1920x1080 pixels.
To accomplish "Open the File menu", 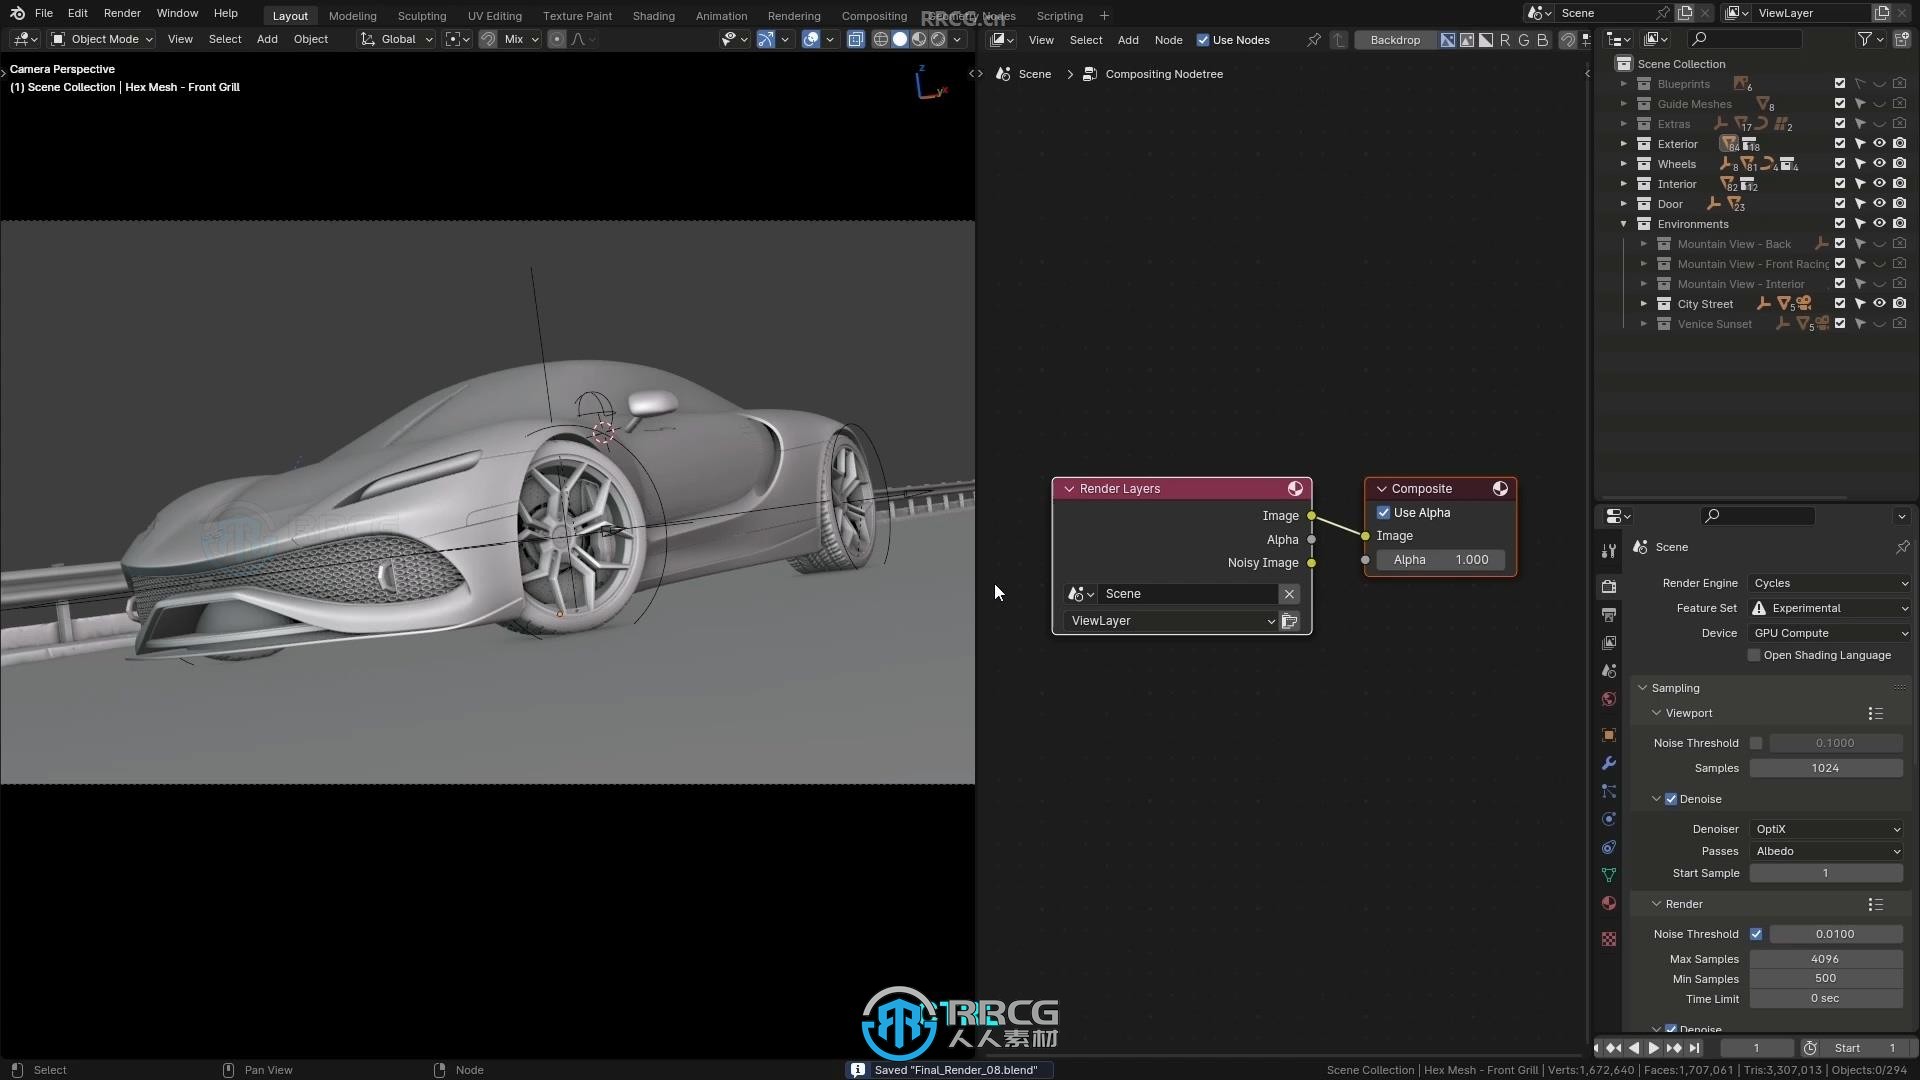I will tap(44, 13).
